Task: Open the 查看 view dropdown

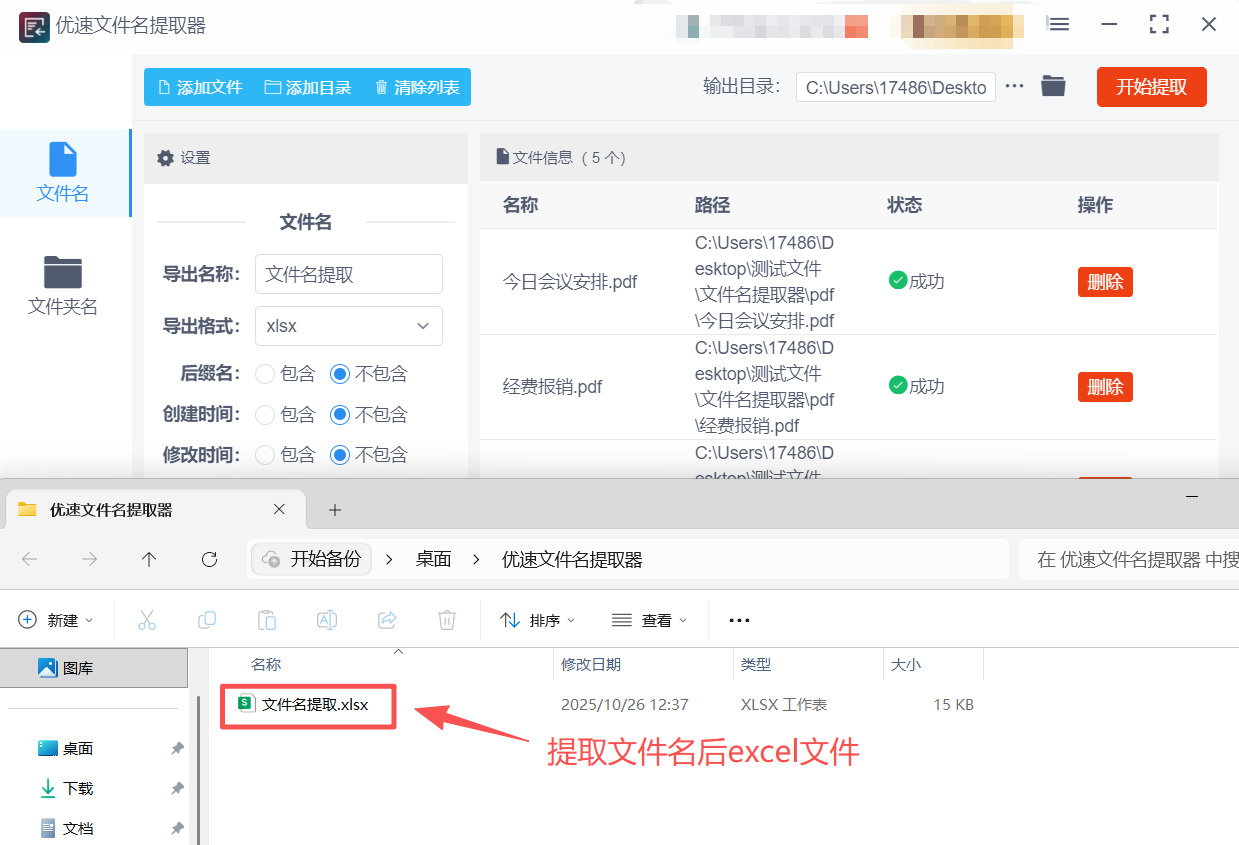Action: 650,620
